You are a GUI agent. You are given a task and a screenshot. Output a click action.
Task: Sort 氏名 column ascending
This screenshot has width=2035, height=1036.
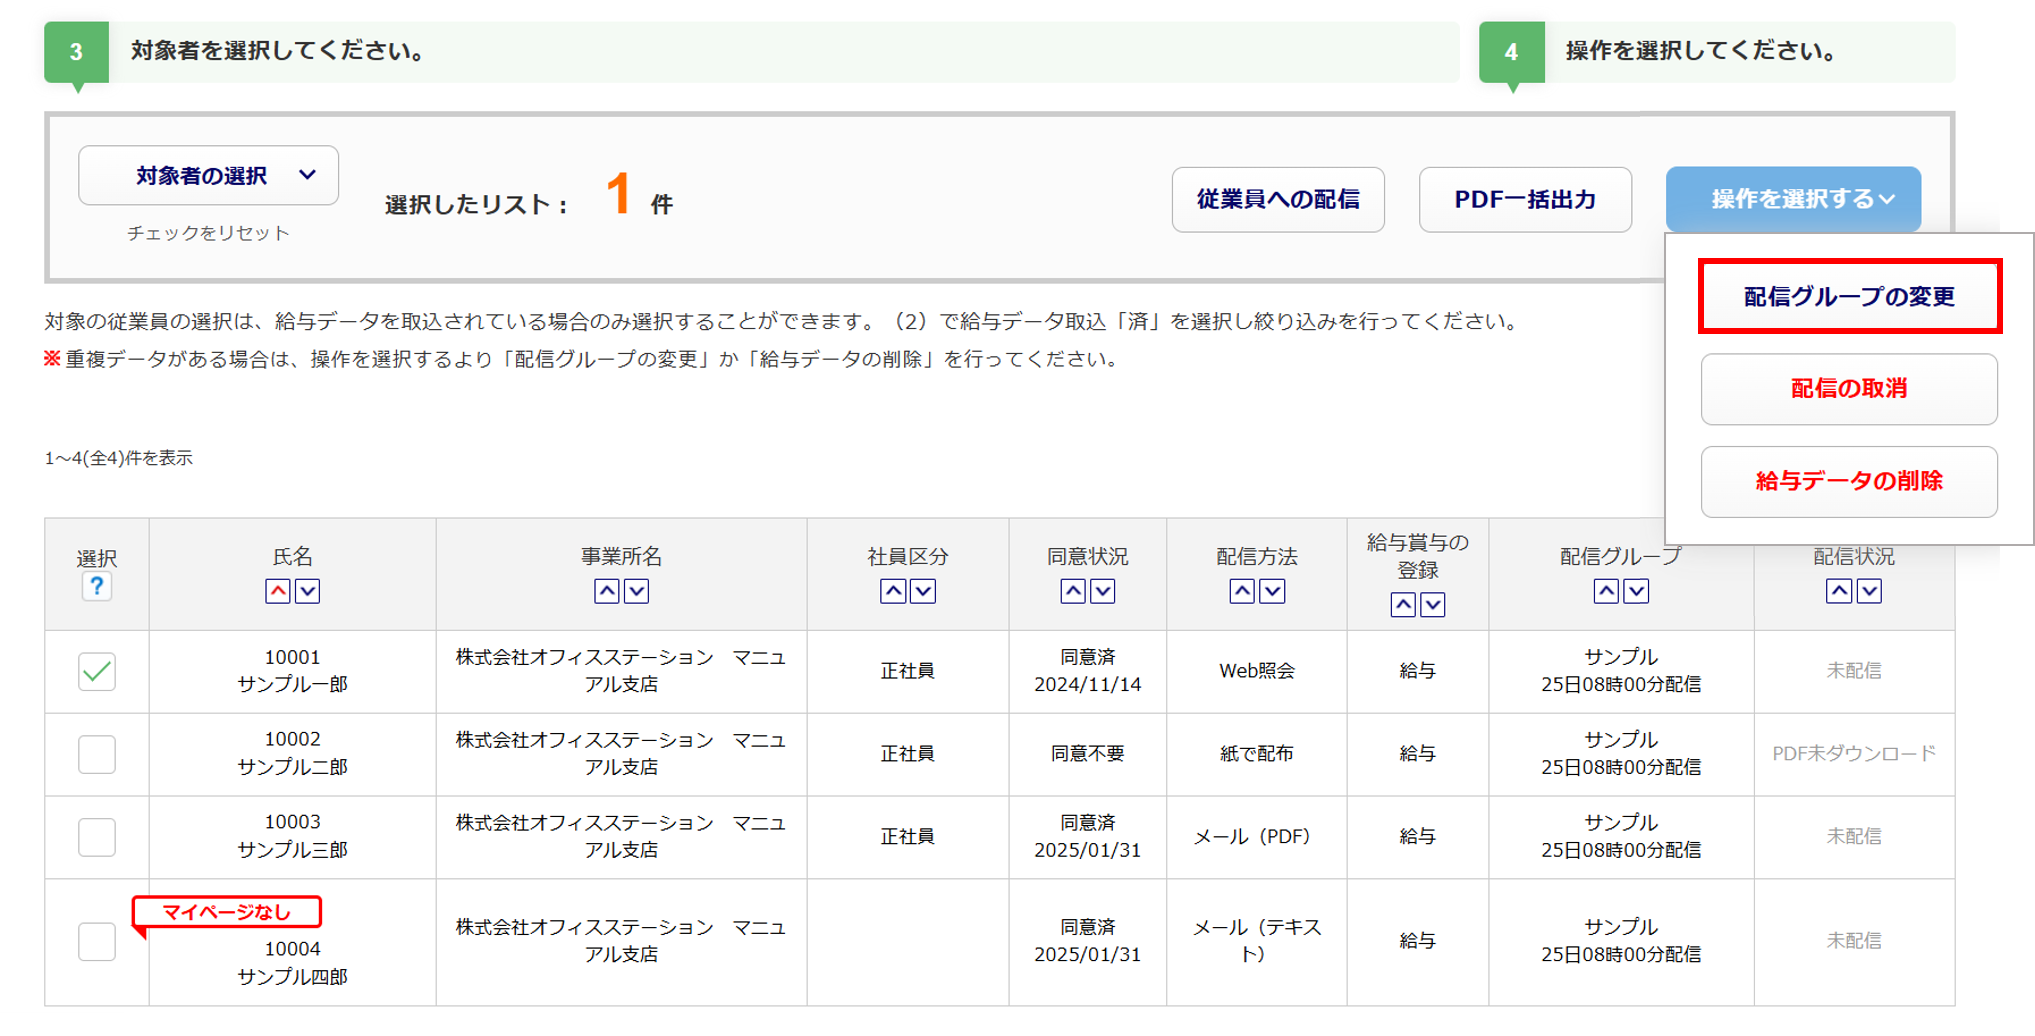click(x=278, y=591)
